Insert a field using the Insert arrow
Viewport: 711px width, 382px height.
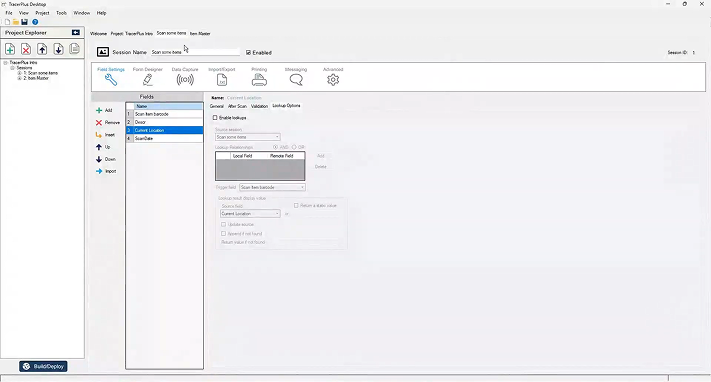(x=99, y=135)
